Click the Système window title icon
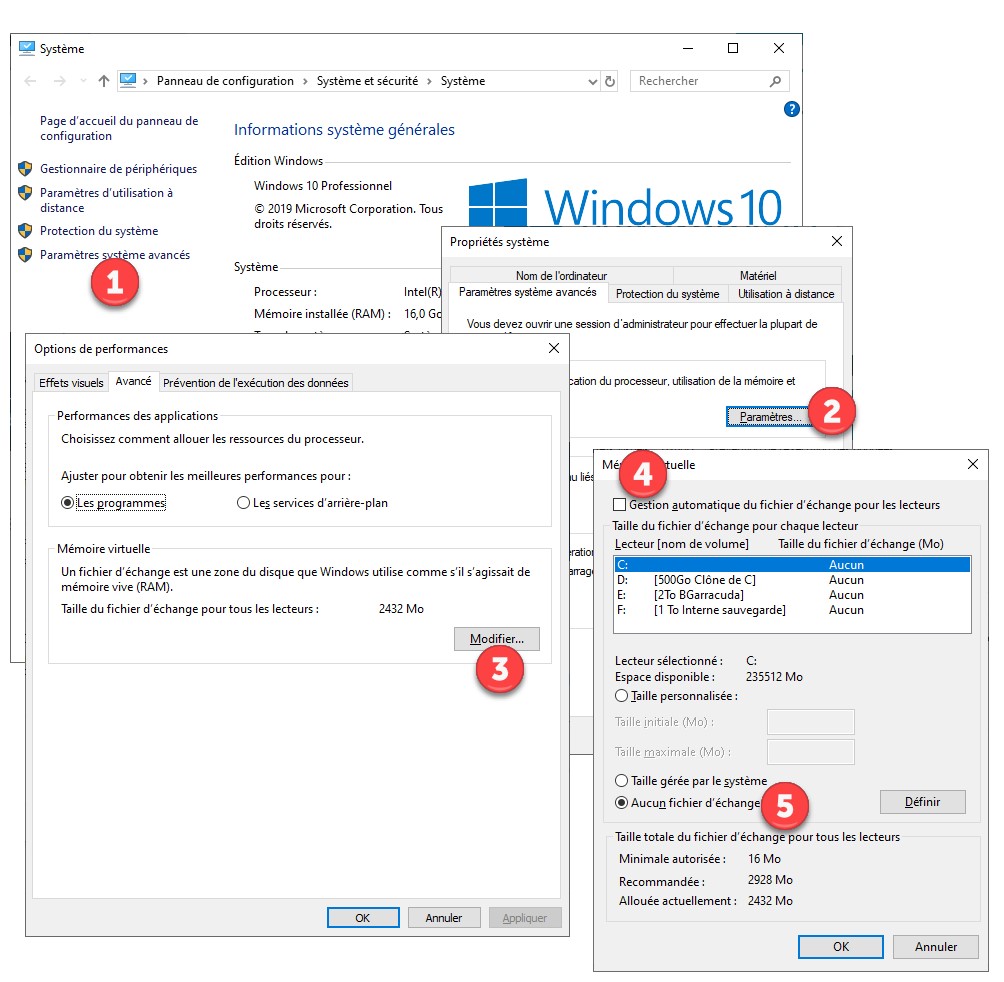 (27, 49)
